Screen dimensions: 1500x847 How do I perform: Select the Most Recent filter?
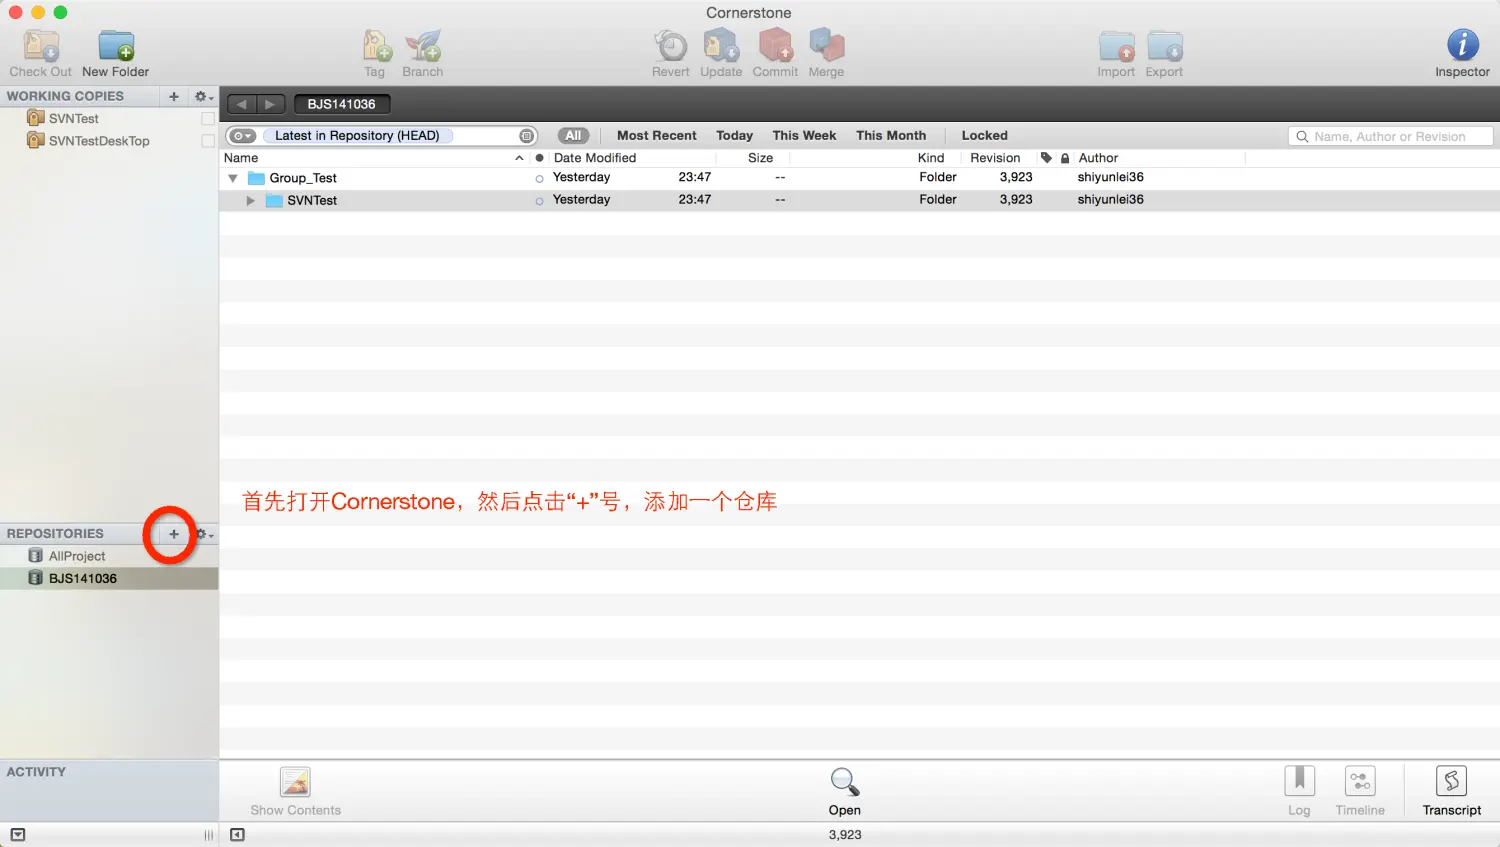[656, 136]
